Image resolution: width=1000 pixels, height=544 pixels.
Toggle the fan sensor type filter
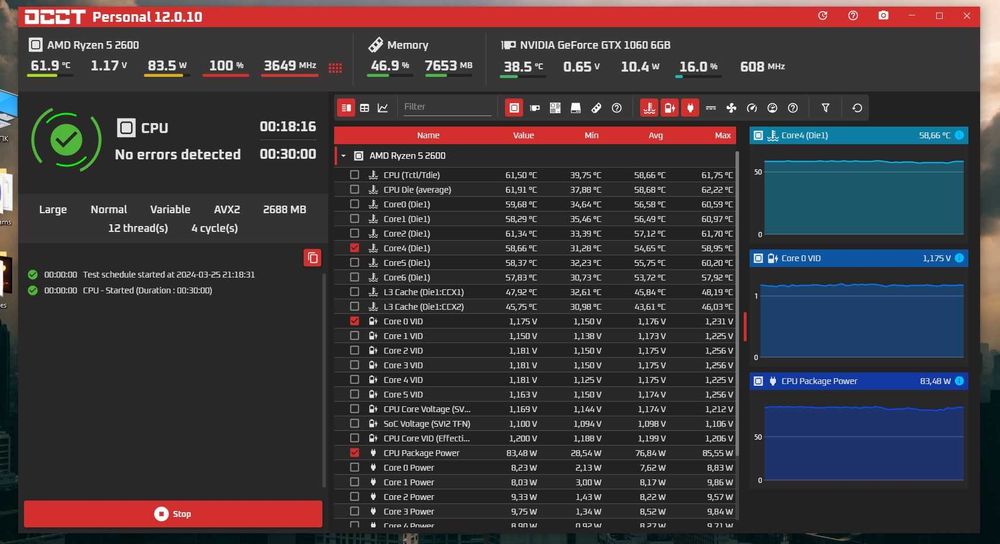pos(731,108)
